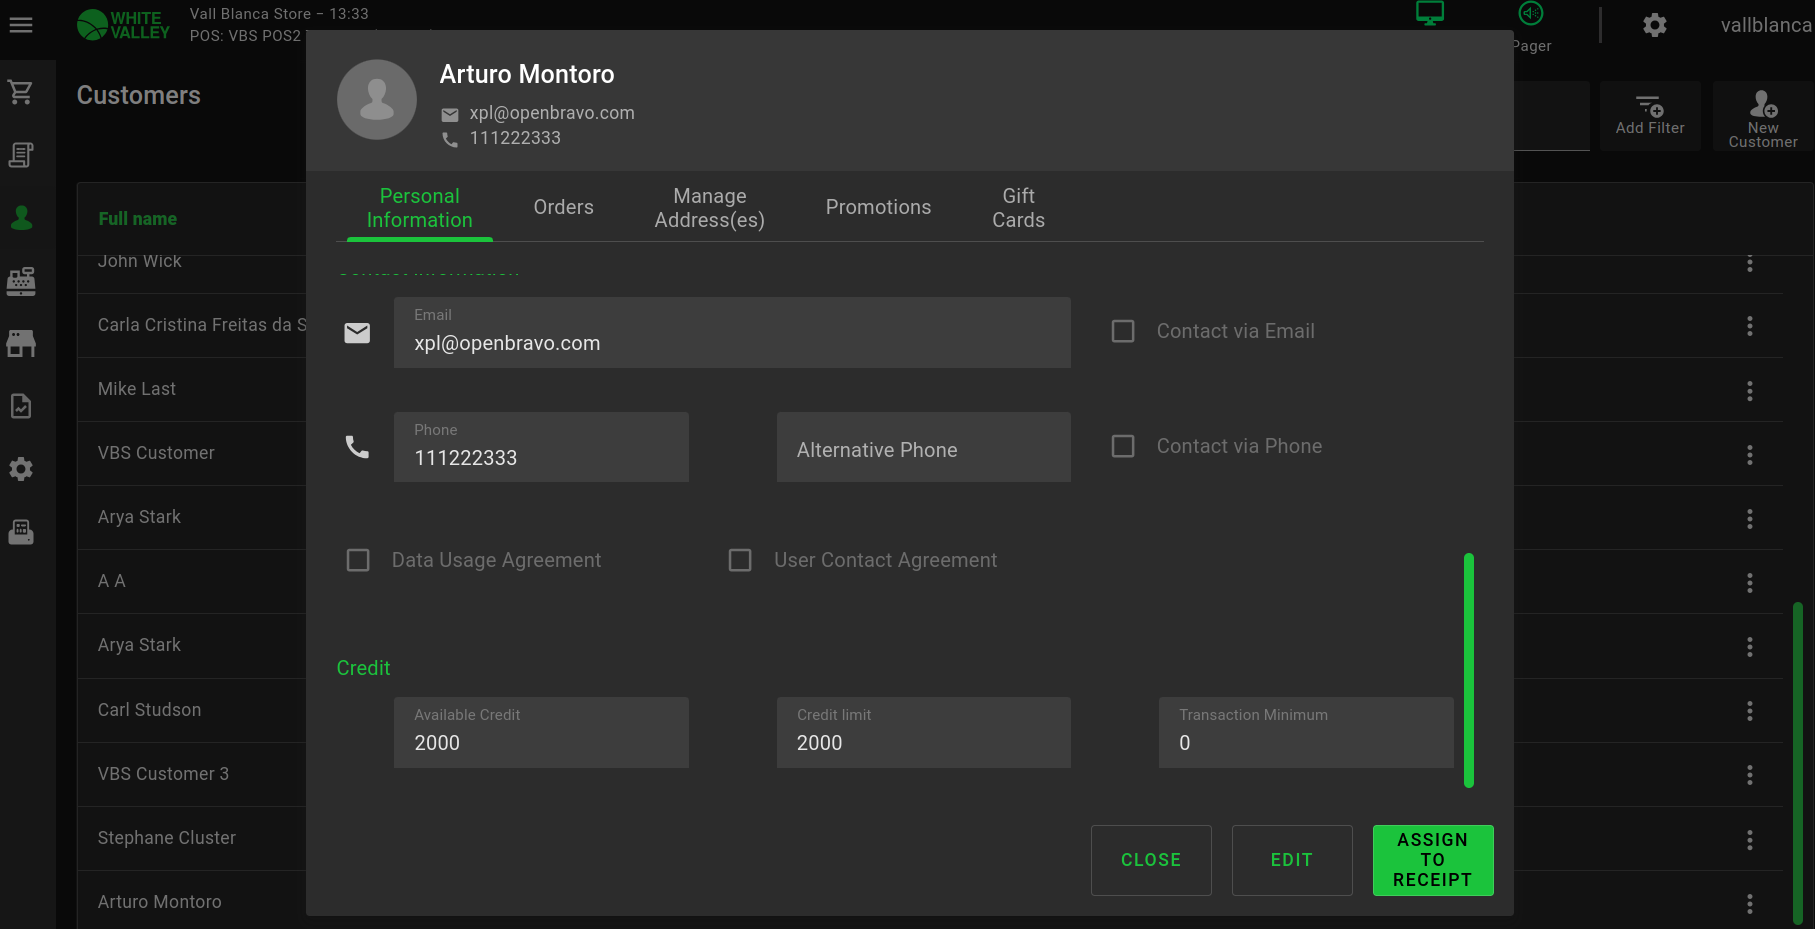Viewport: 1815px width, 929px height.
Task: Switch to the Orders tab
Action: (563, 207)
